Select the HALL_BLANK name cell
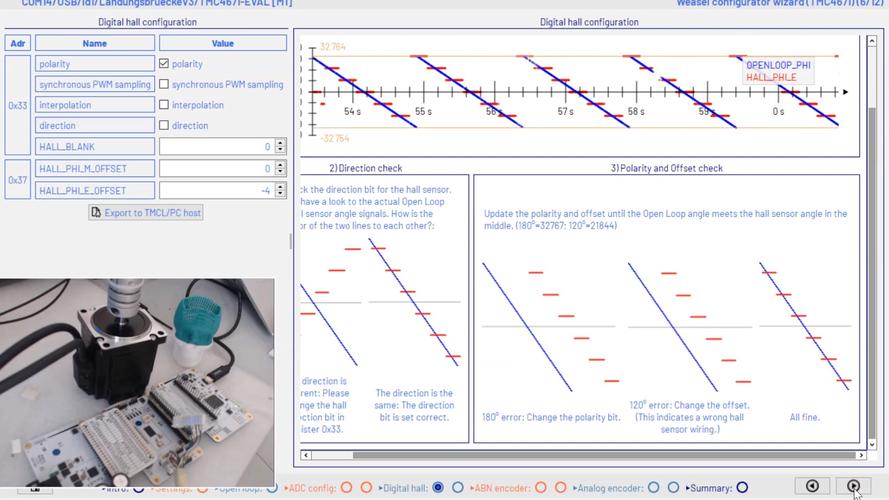The image size is (889, 500). tap(95, 146)
